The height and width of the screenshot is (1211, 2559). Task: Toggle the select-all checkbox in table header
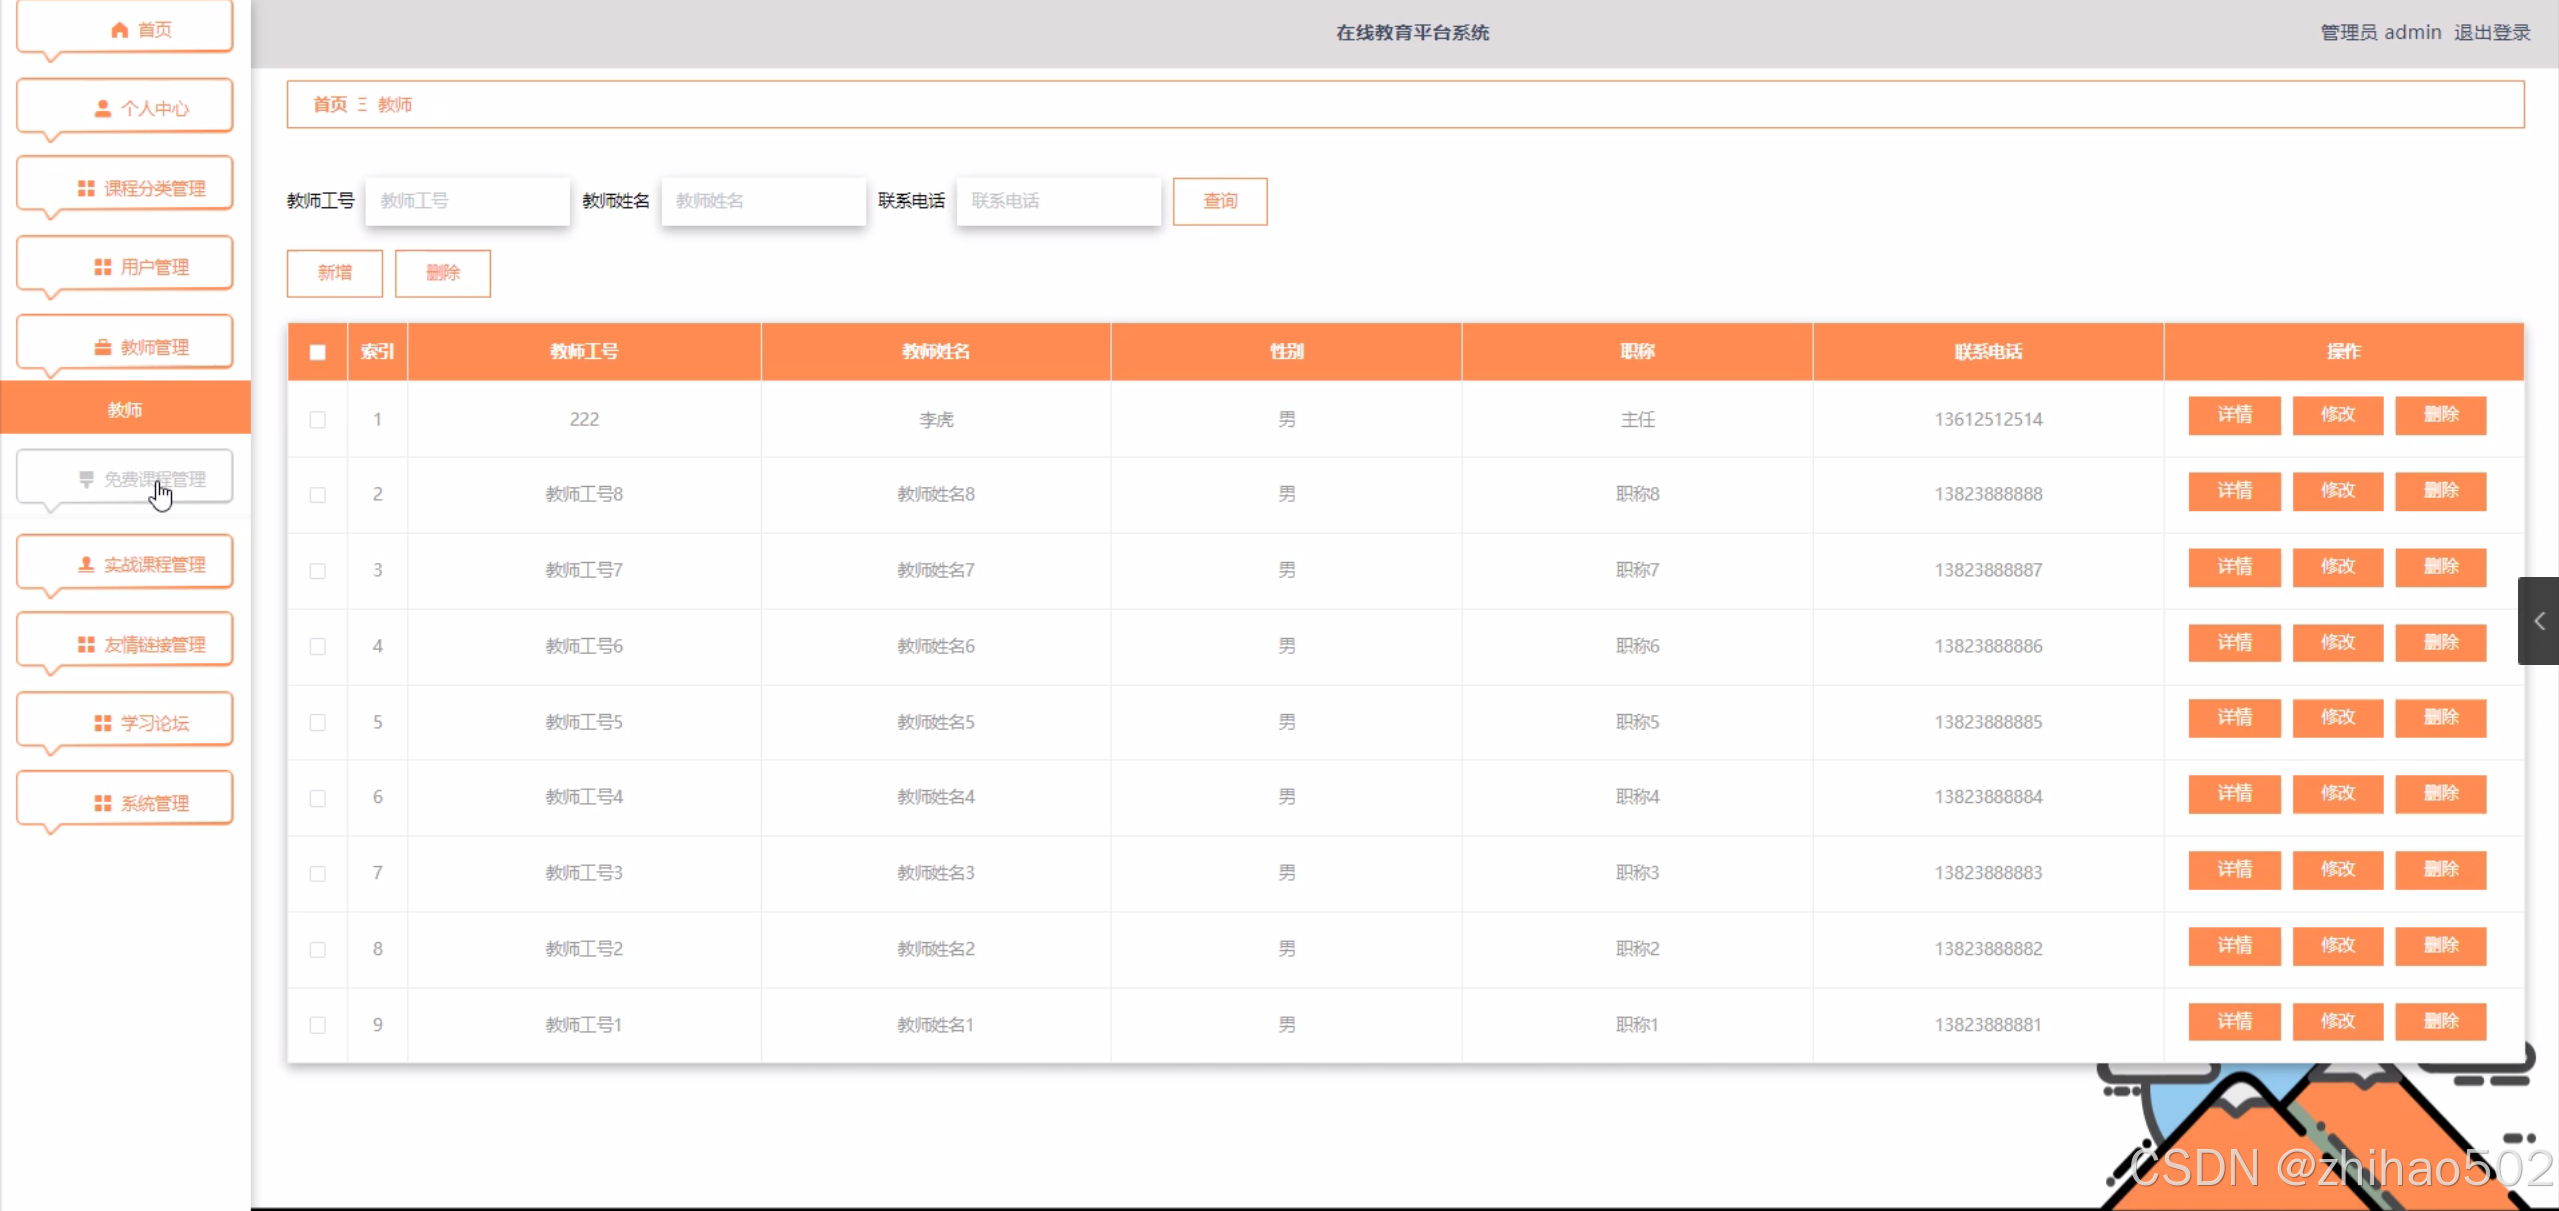[317, 352]
